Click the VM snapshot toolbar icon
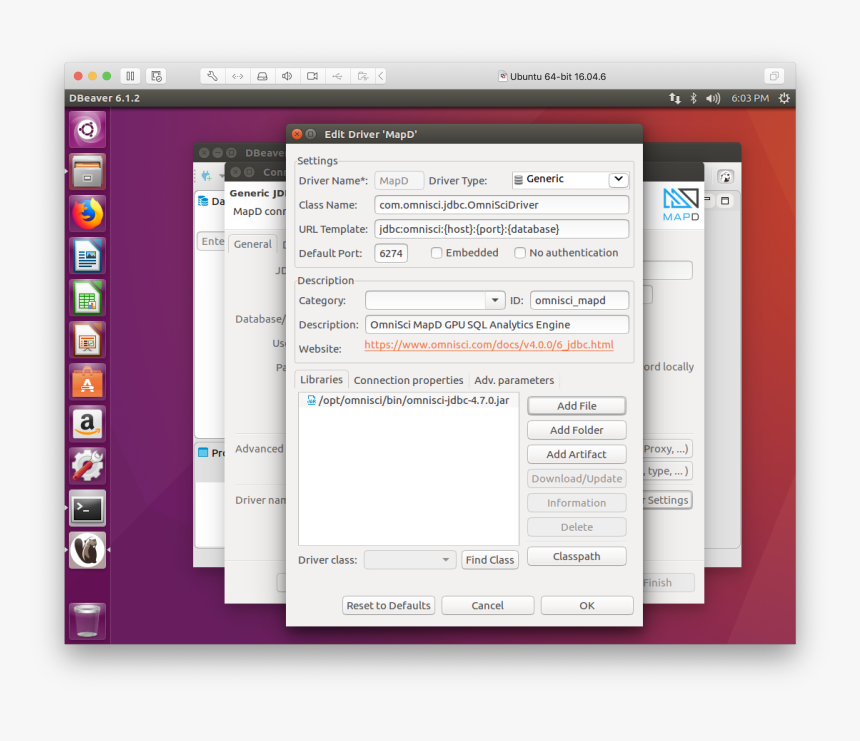860x741 pixels. (x=156, y=76)
